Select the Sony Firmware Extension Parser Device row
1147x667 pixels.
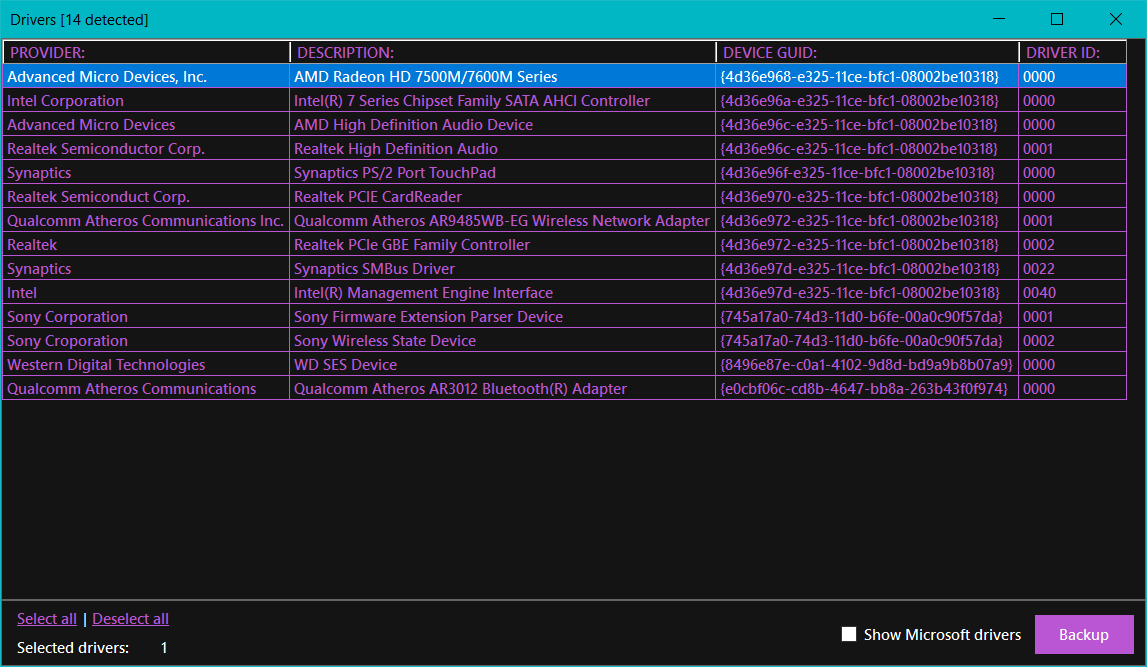565,317
